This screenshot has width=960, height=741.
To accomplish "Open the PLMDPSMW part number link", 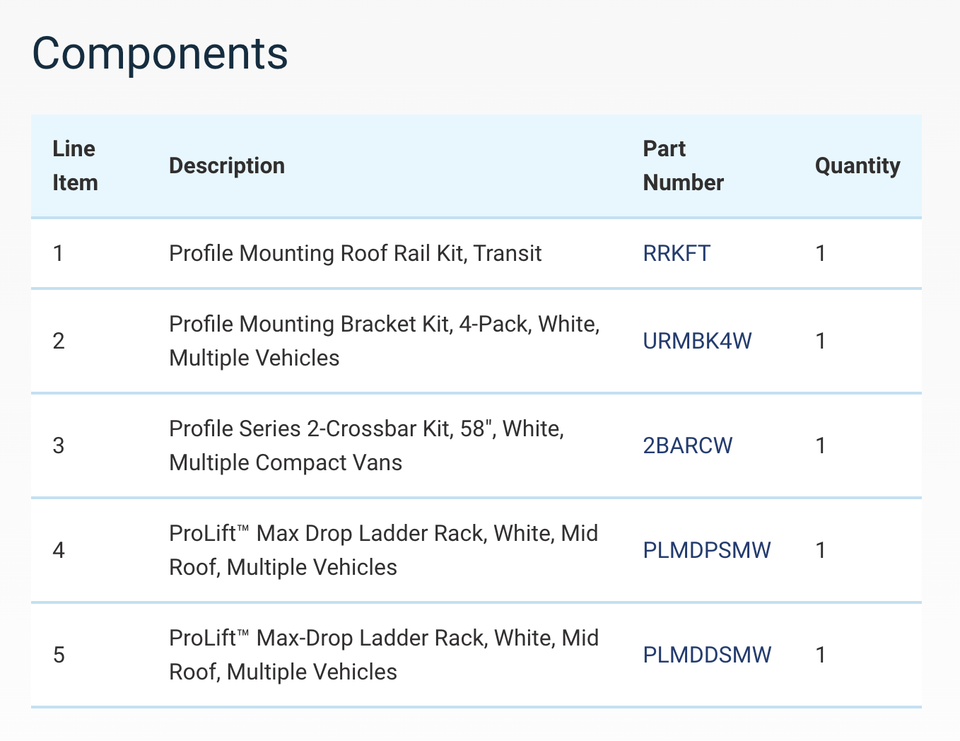I will click(706, 550).
